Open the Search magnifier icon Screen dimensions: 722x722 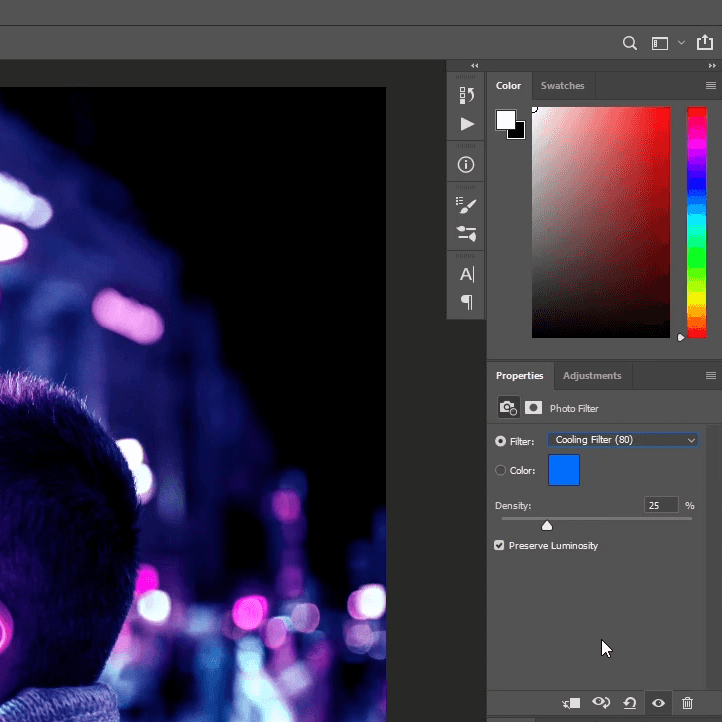click(629, 43)
